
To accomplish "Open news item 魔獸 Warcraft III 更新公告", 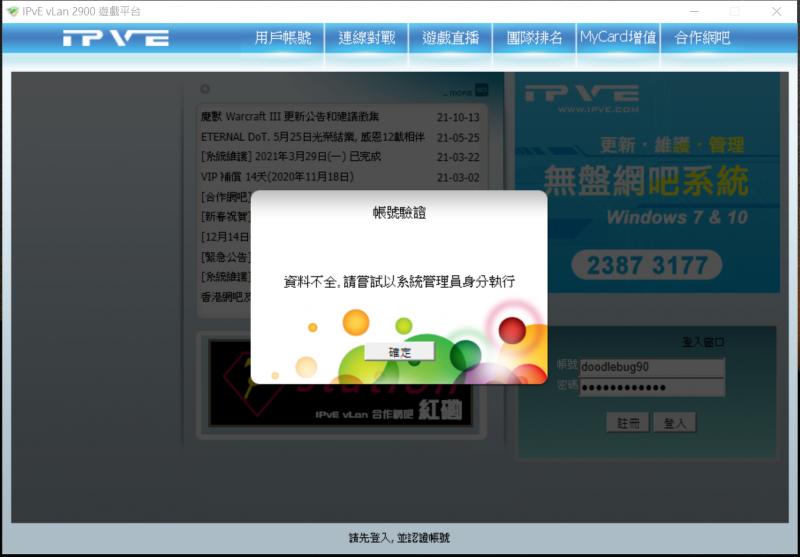I will pos(290,117).
